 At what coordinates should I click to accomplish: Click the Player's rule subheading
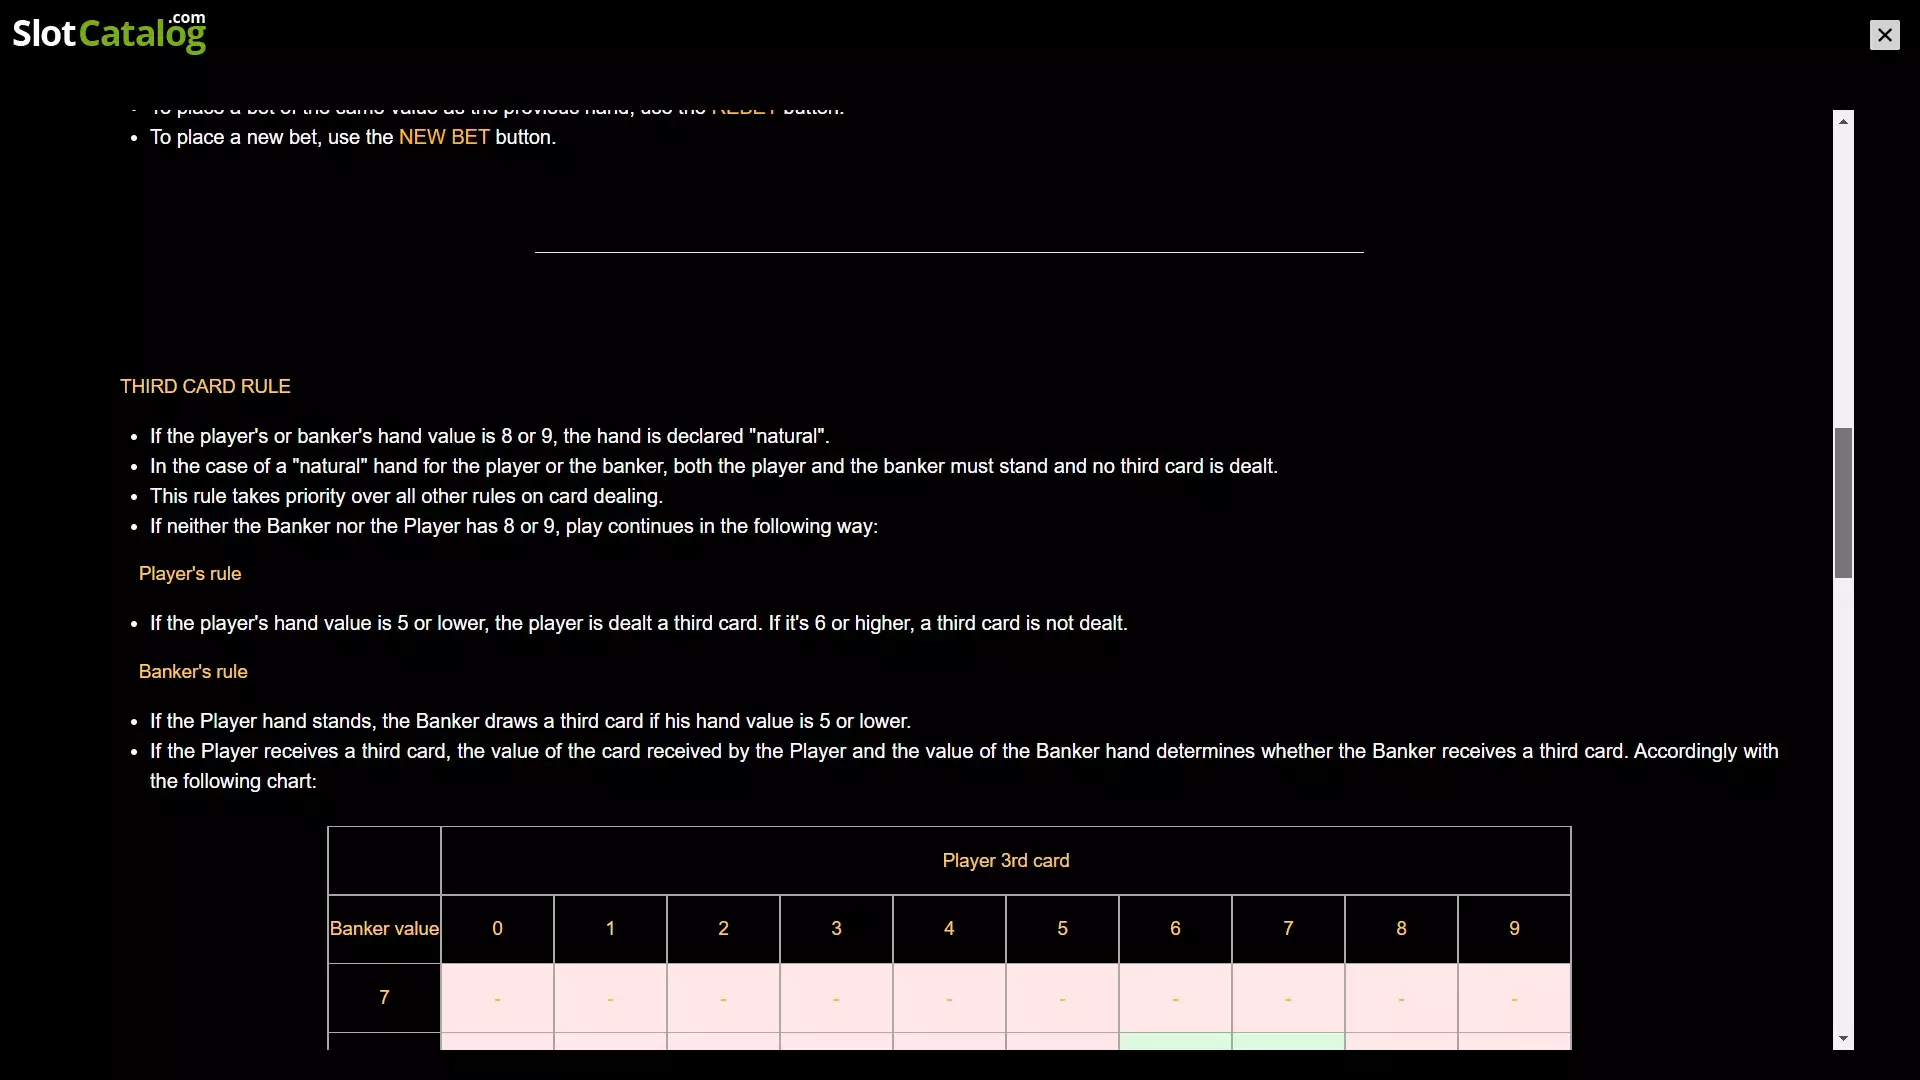pyautogui.click(x=190, y=574)
